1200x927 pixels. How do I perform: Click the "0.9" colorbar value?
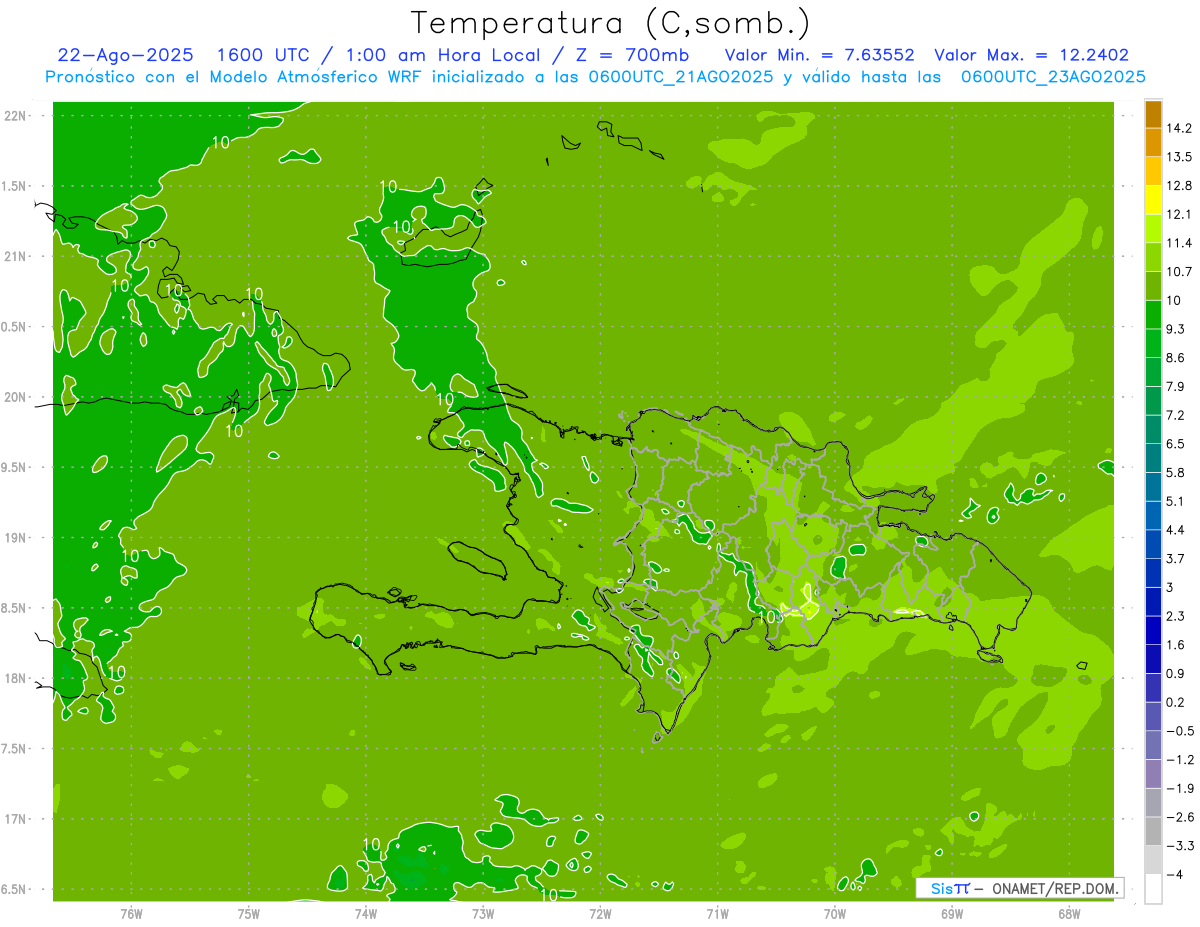click(1176, 674)
